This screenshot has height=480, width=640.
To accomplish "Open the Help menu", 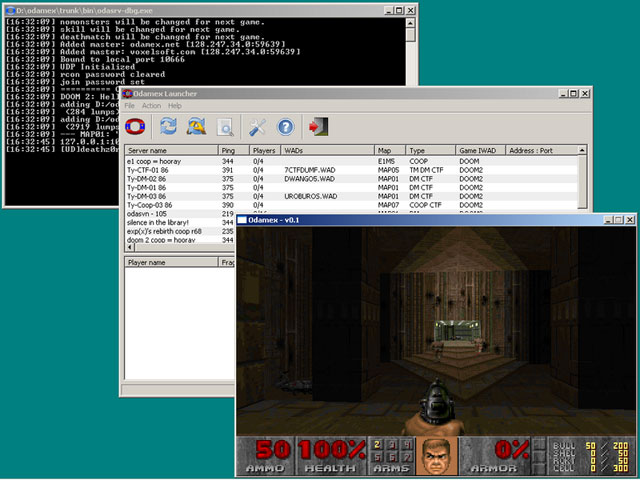I will 175,105.
